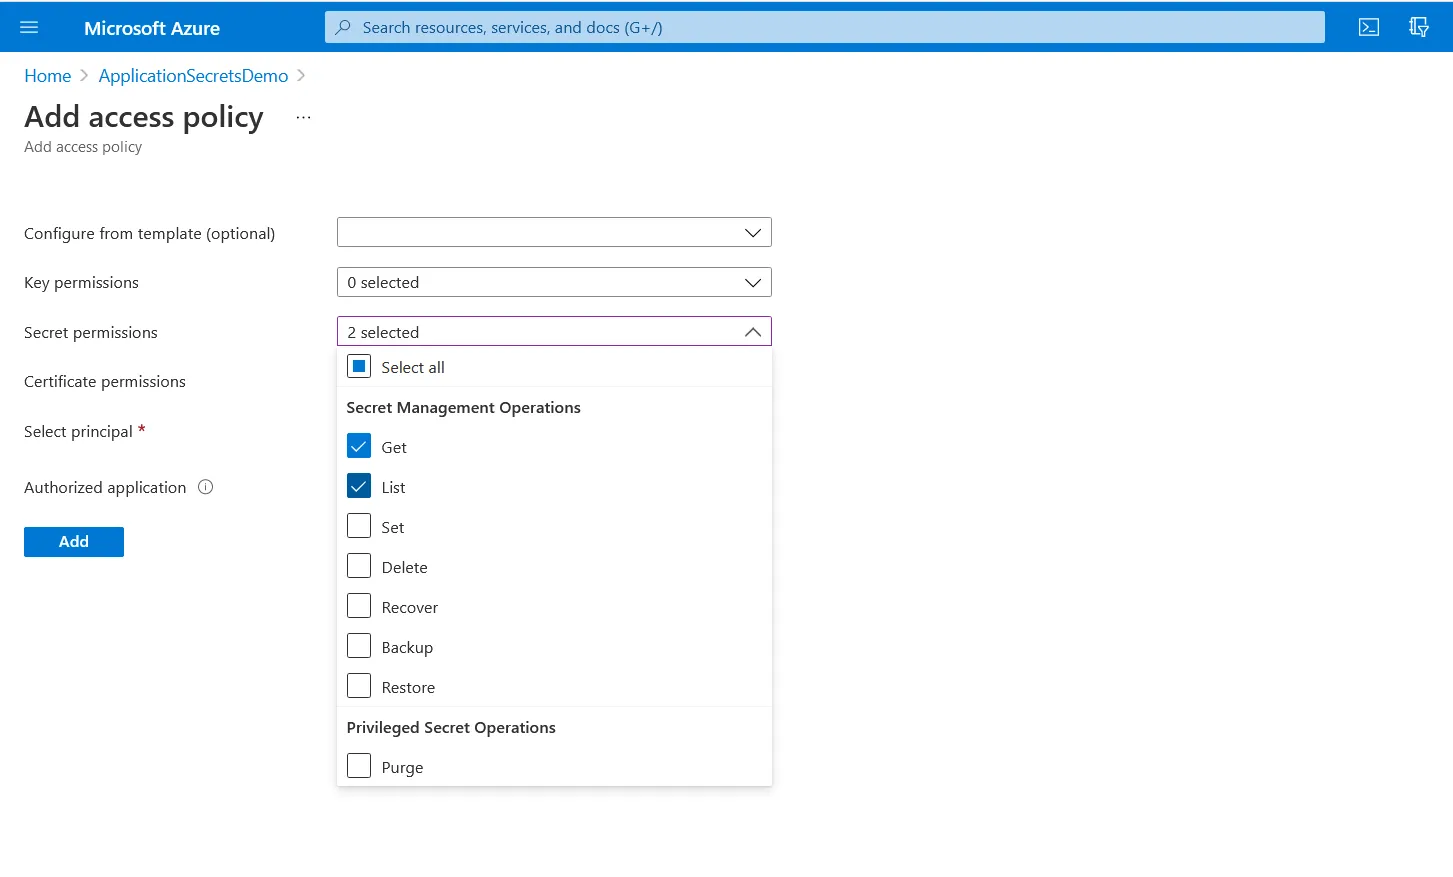Open the ellipsis menu beside Add access policy
The height and width of the screenshot is (877, 1453).
point(303,117)
